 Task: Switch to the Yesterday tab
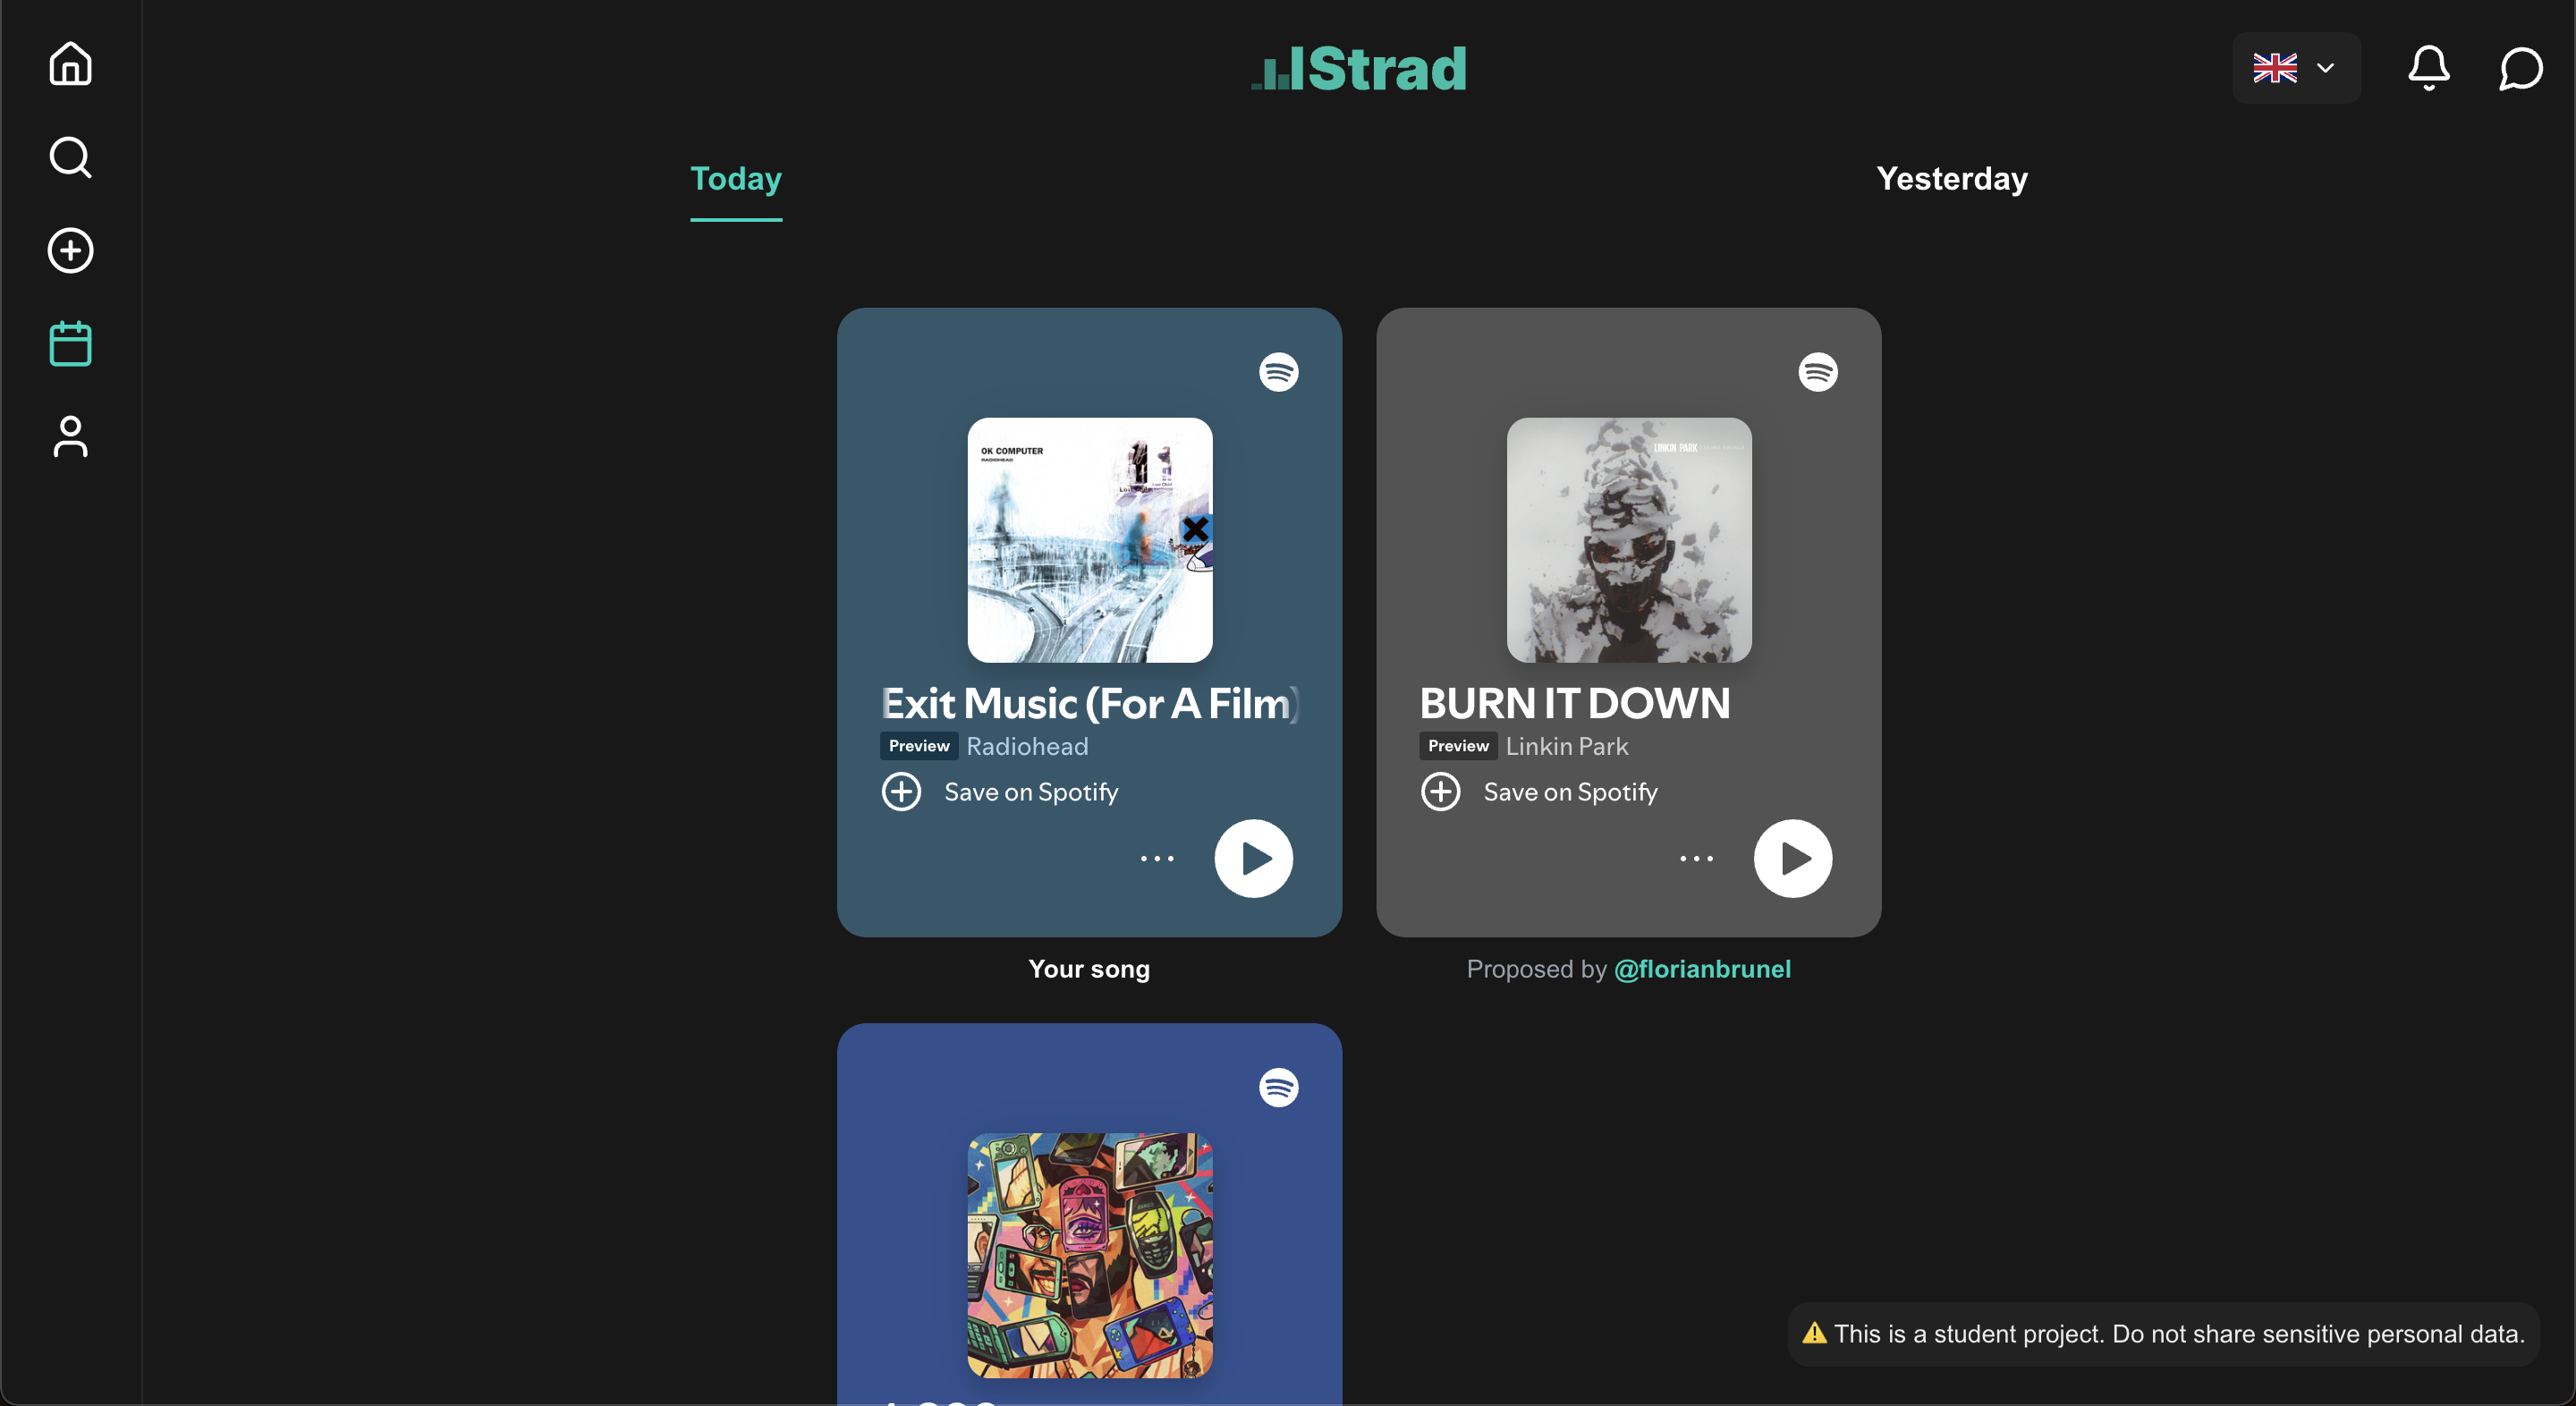point(1951,179)
